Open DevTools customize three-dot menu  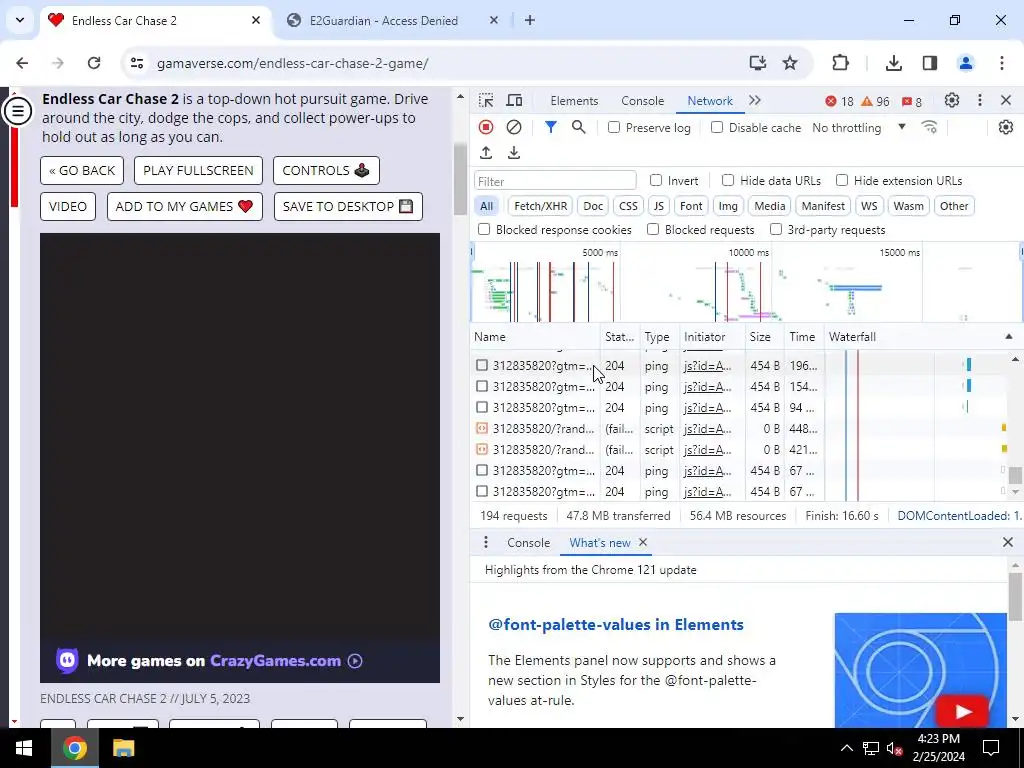[x=980, y=101]
